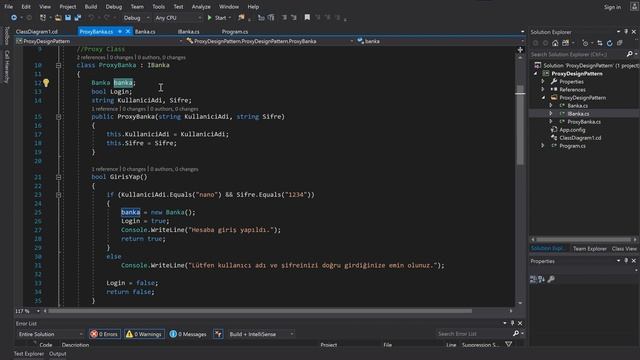This screenshot has height=360, width=640.
Task: Close the ProxyBanka.cs tab
Action: (128, 31)
